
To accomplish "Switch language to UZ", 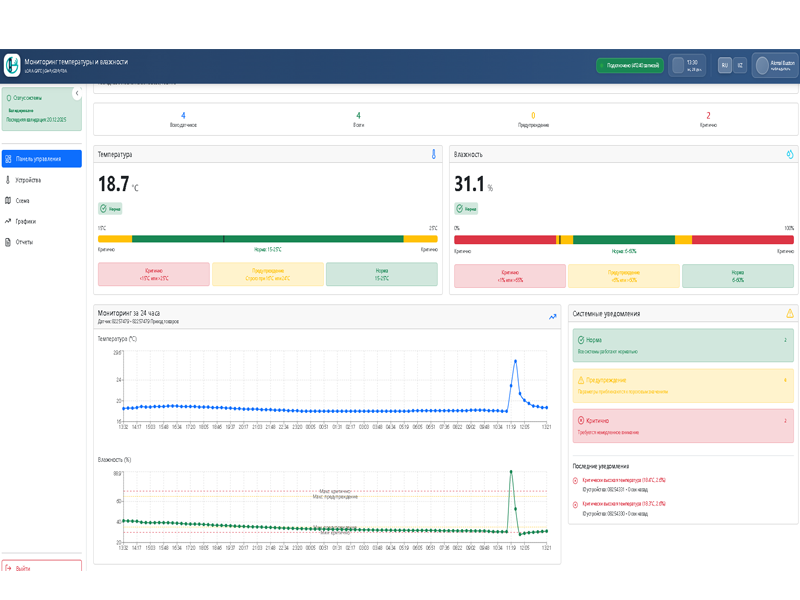I will coord(740,65).
